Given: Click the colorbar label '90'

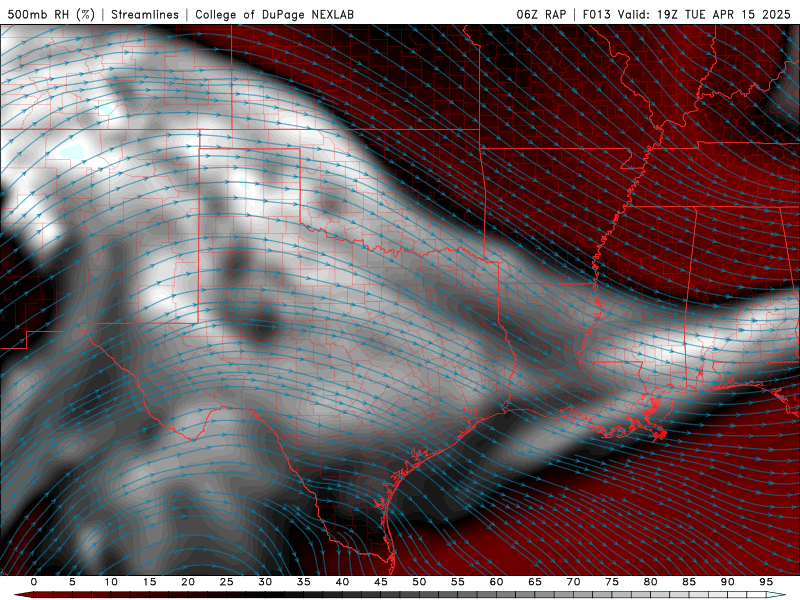Looking at the screenshot, I should click(727, 582).
